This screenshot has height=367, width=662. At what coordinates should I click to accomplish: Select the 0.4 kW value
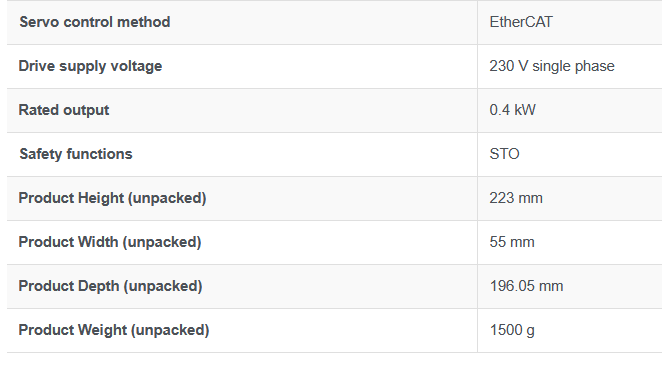(512, 110)
